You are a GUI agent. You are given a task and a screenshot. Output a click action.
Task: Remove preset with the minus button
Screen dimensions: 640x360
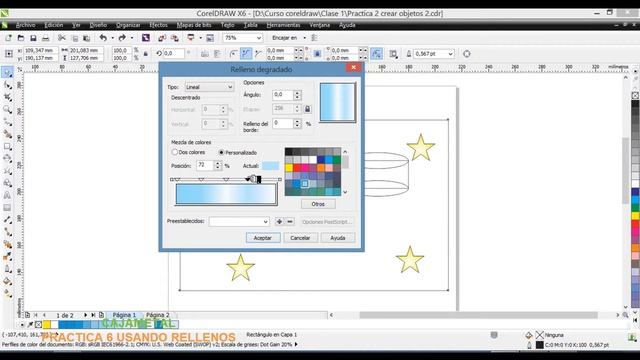(x=290, y=222)
